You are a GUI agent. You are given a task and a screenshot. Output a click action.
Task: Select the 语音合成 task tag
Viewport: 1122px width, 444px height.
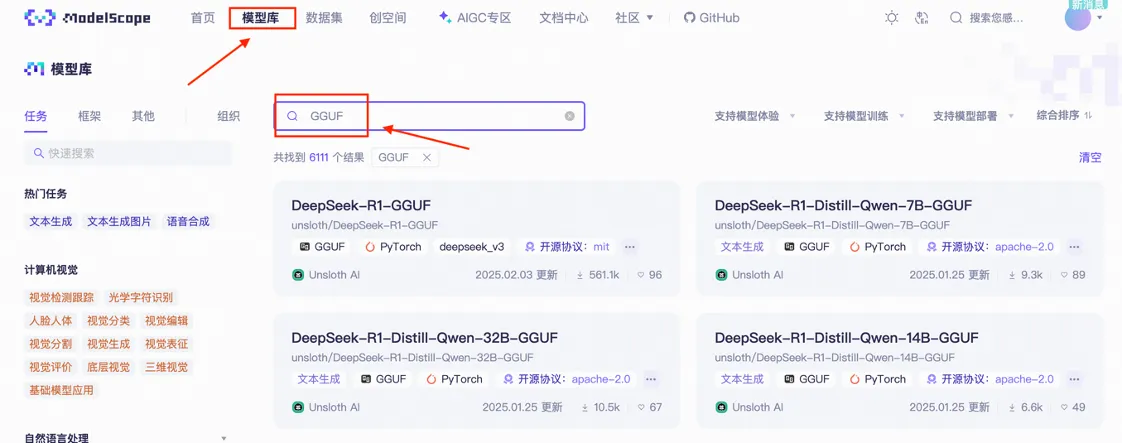pyautogui.click(x=188, y=222)
